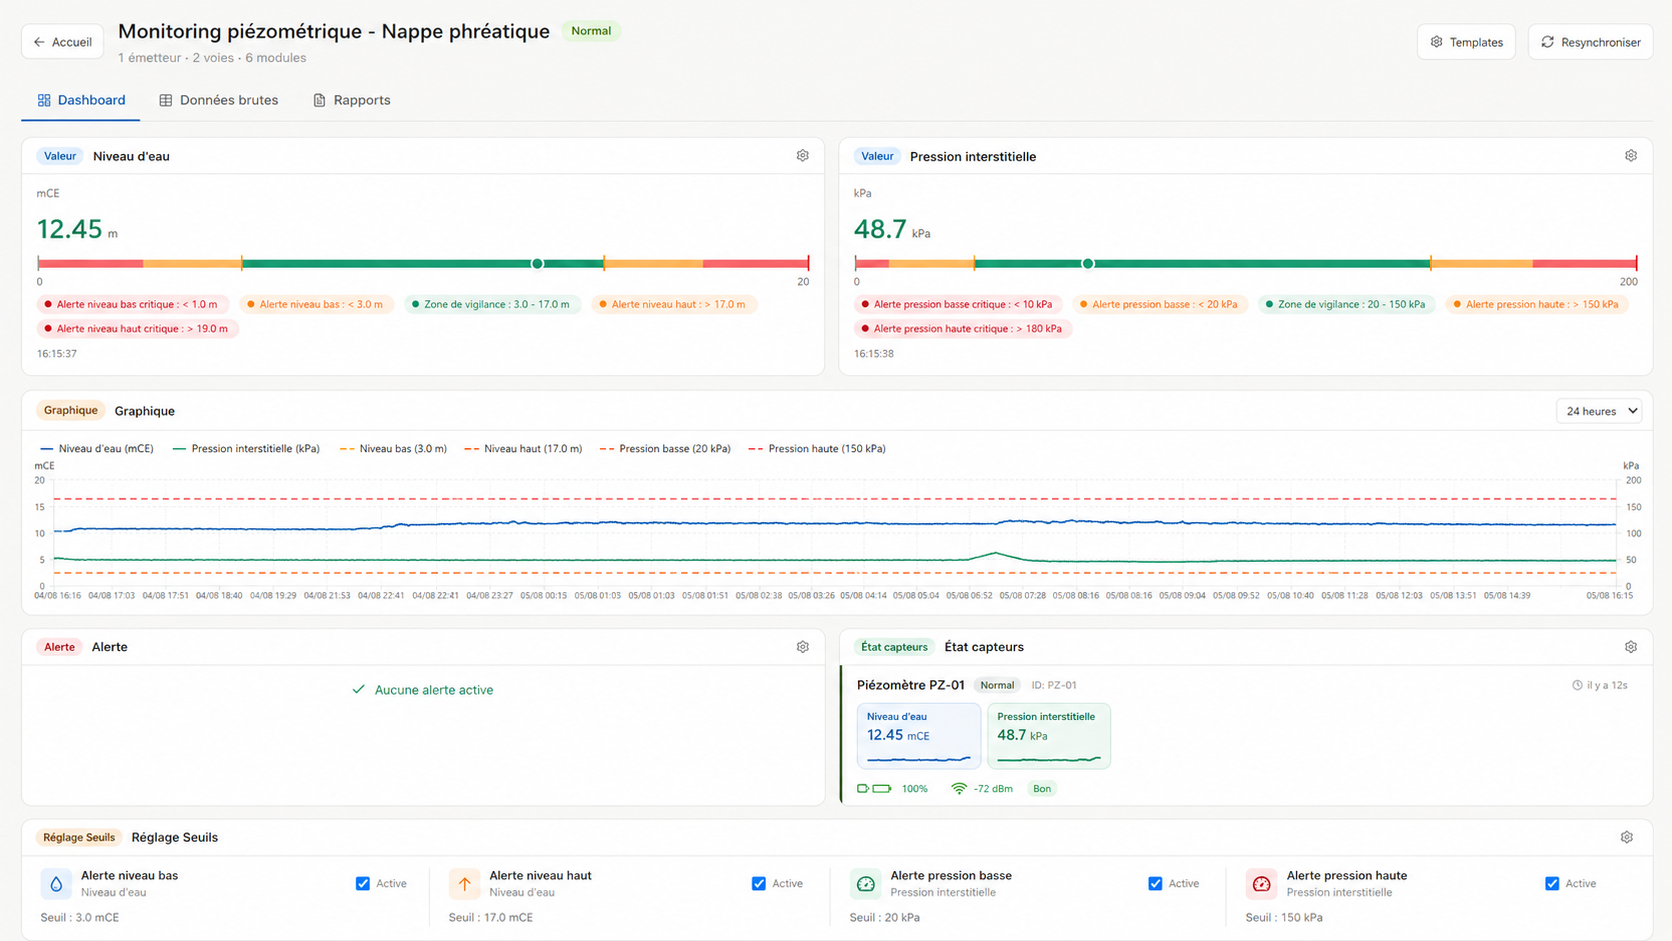Click 'Alerte niveau bas : < 3.0 m' chip

pyautogui.click(x=315, y=304)
